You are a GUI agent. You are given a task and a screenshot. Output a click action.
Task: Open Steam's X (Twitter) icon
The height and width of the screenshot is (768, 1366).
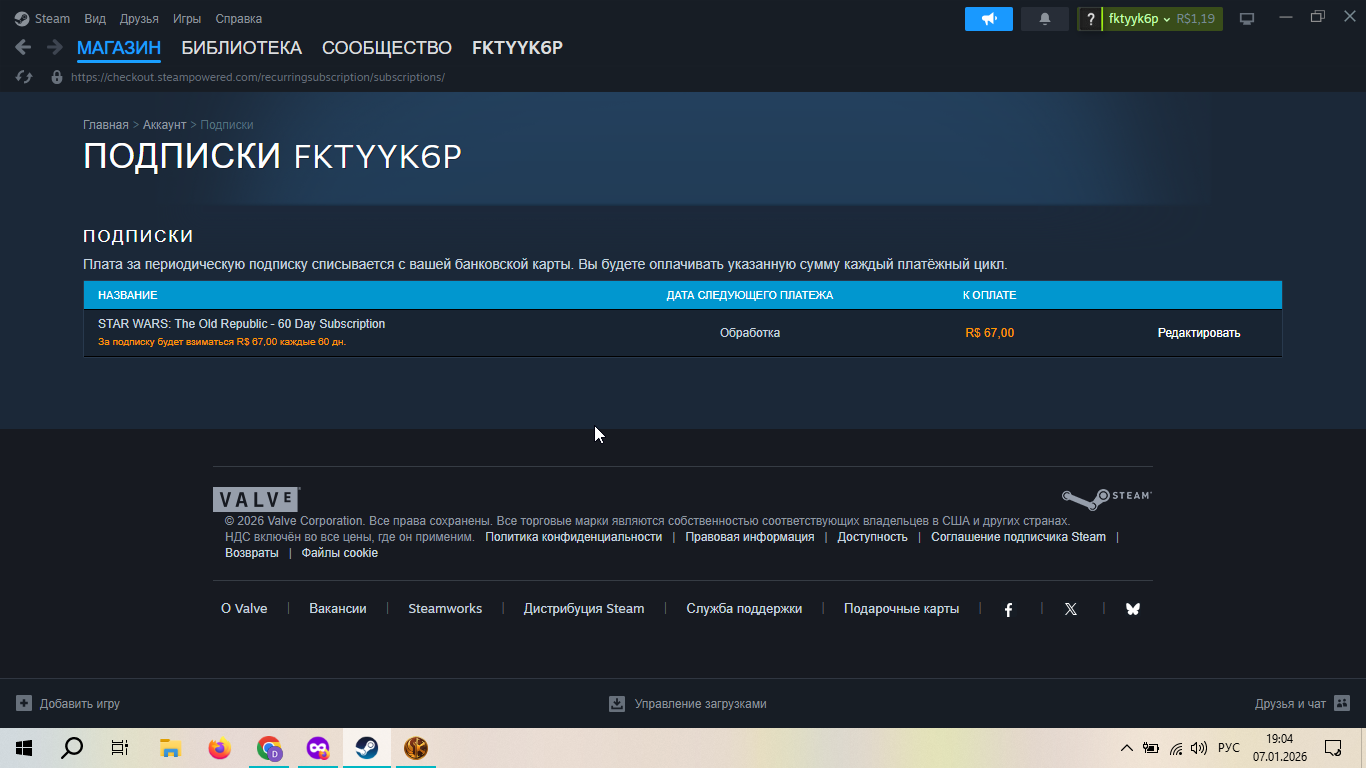pos(1071,609)
